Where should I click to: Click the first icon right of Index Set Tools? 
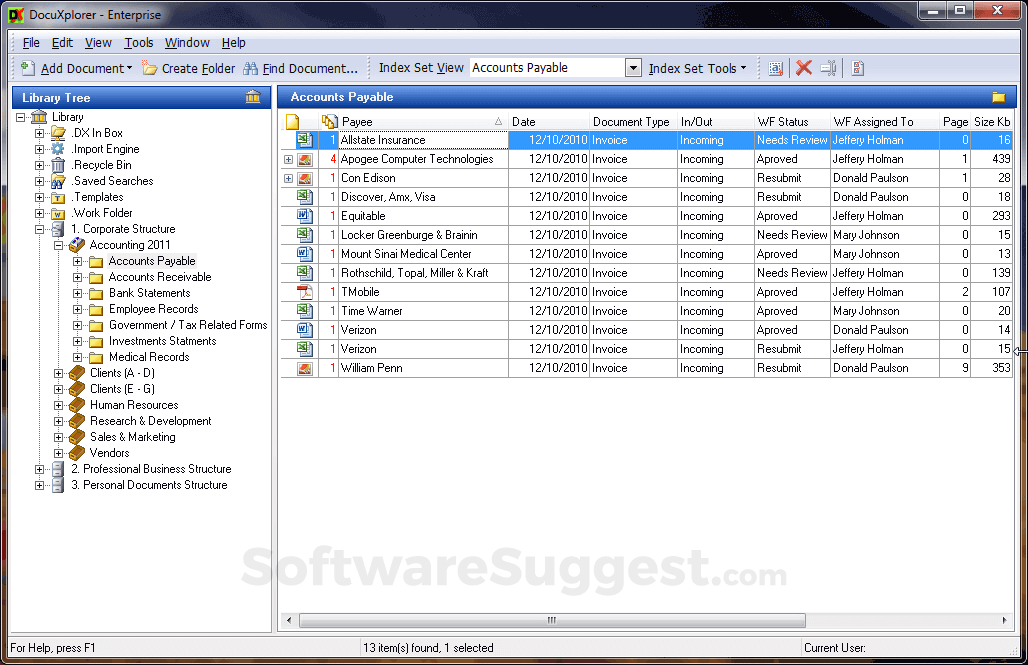776,68
